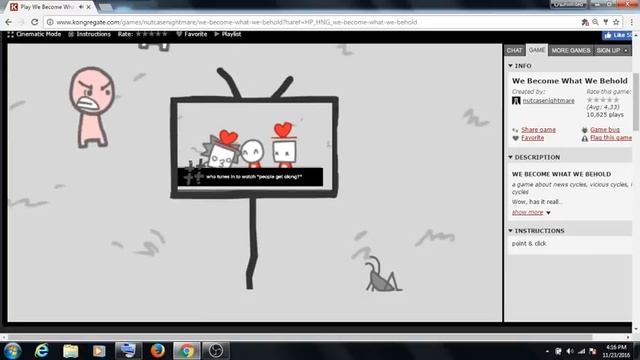This screenshot has width=640, height=360.
Task: Click the Facebook Like button
Action: click(617, 36)
